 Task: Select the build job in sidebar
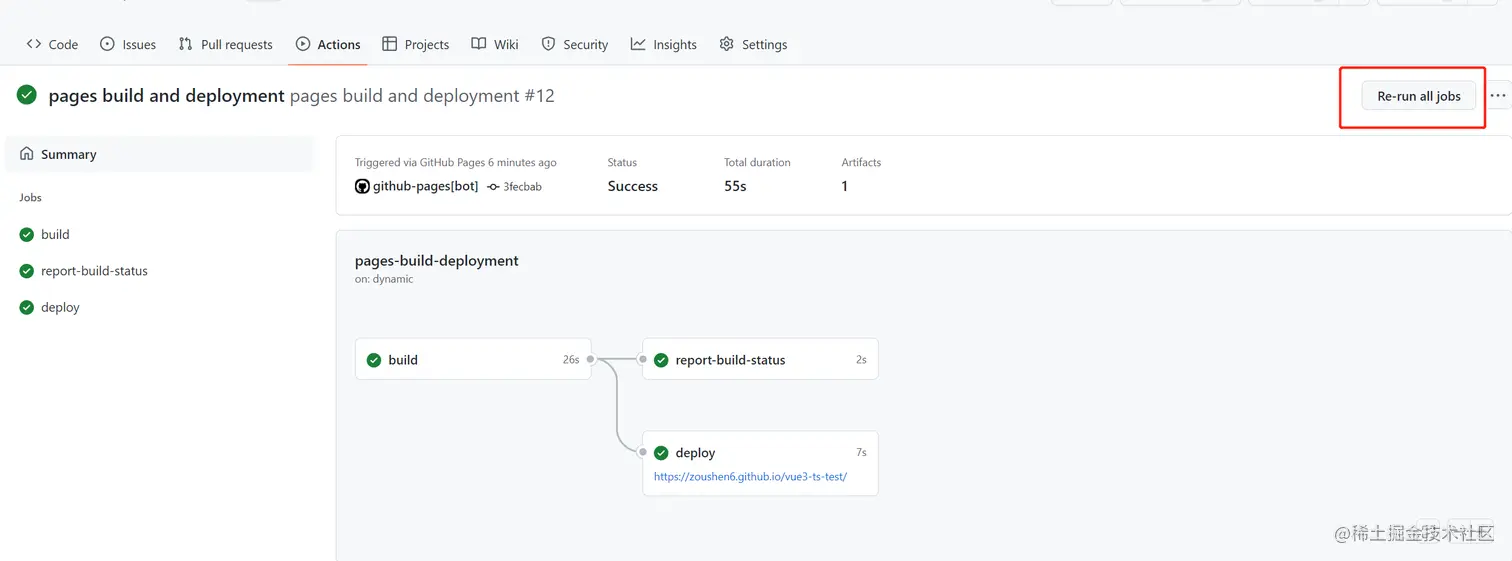(x=55, y=235)
